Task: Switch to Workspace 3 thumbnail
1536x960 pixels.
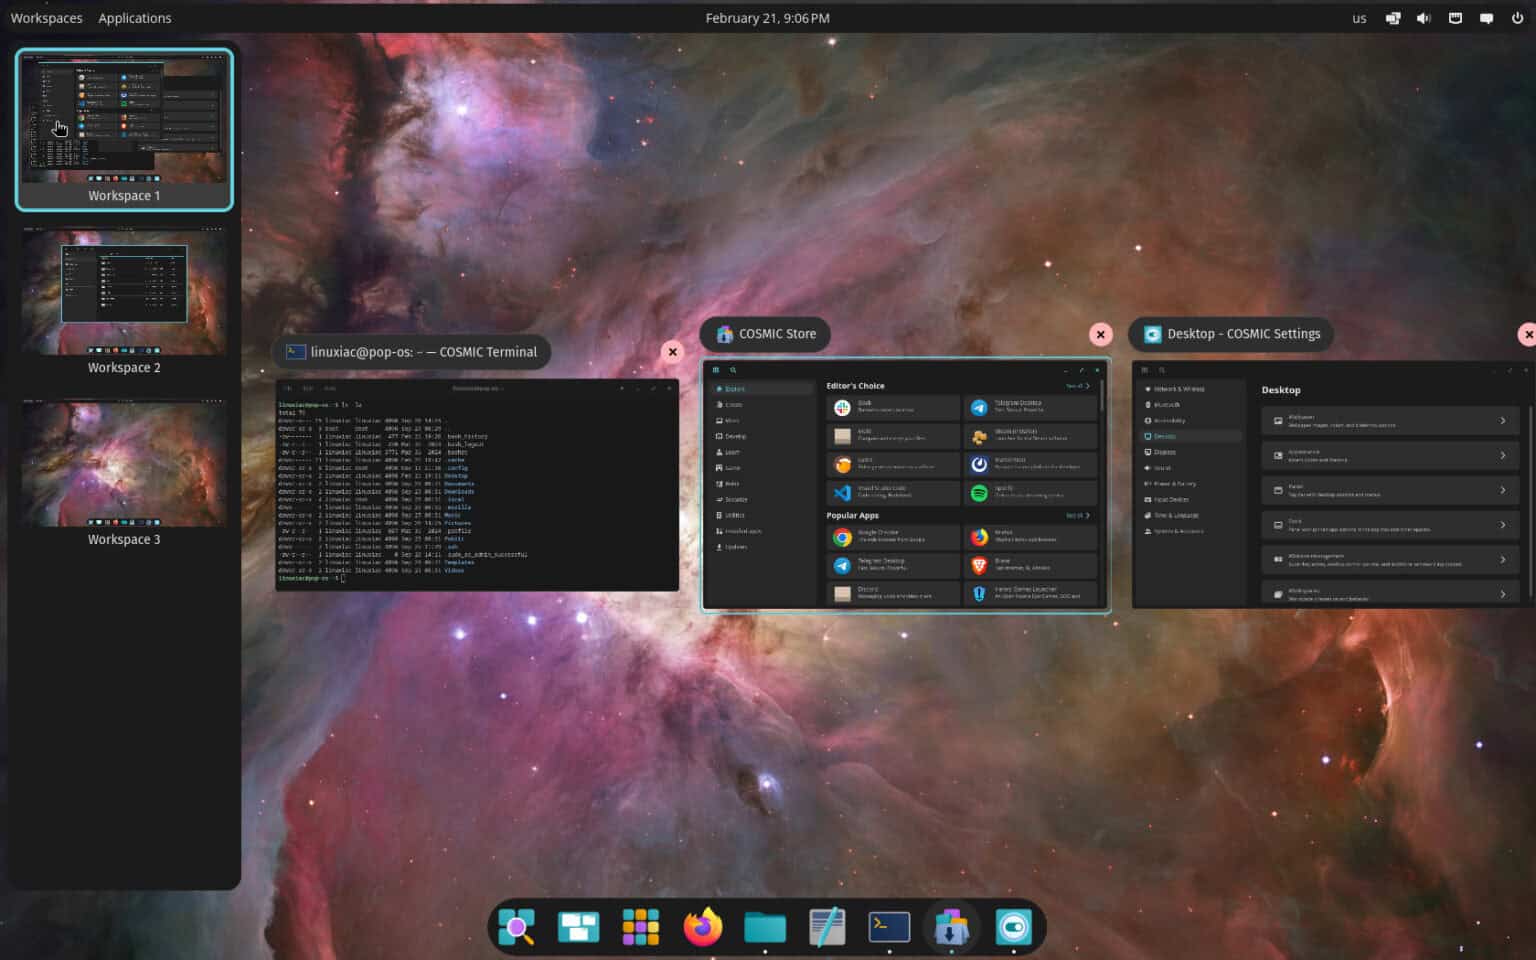Action: click(x=124, y=463)
